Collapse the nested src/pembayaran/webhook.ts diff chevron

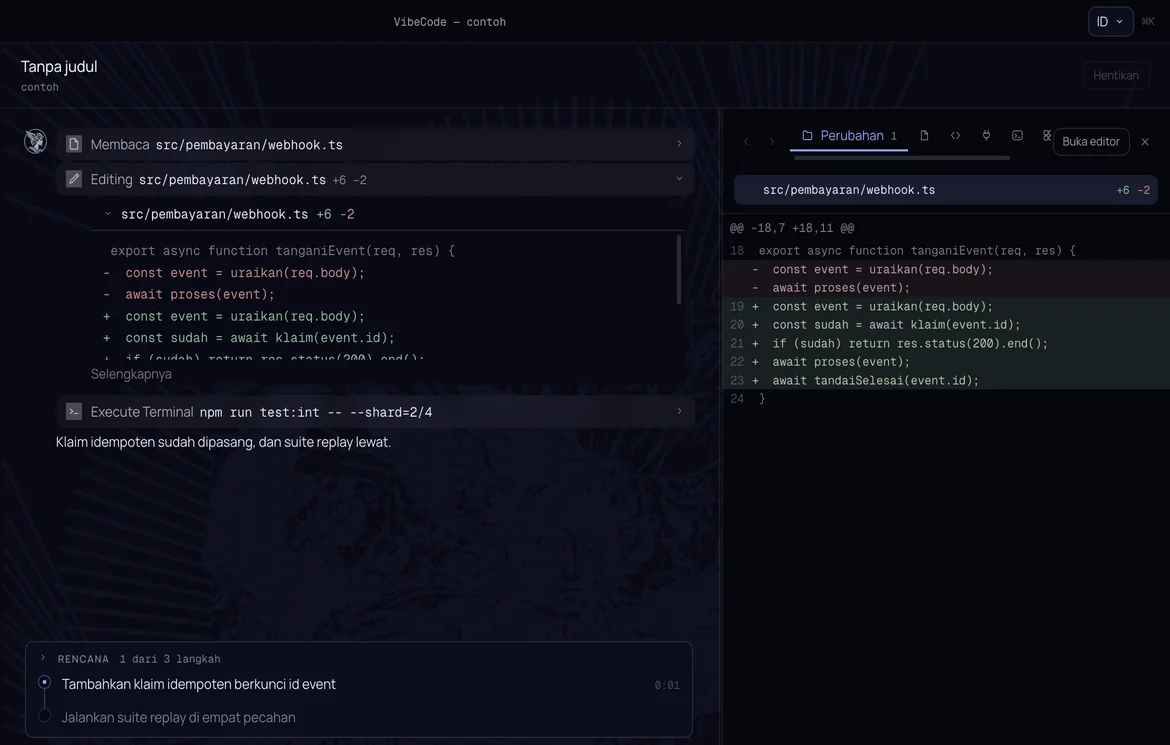click(108, 213)
